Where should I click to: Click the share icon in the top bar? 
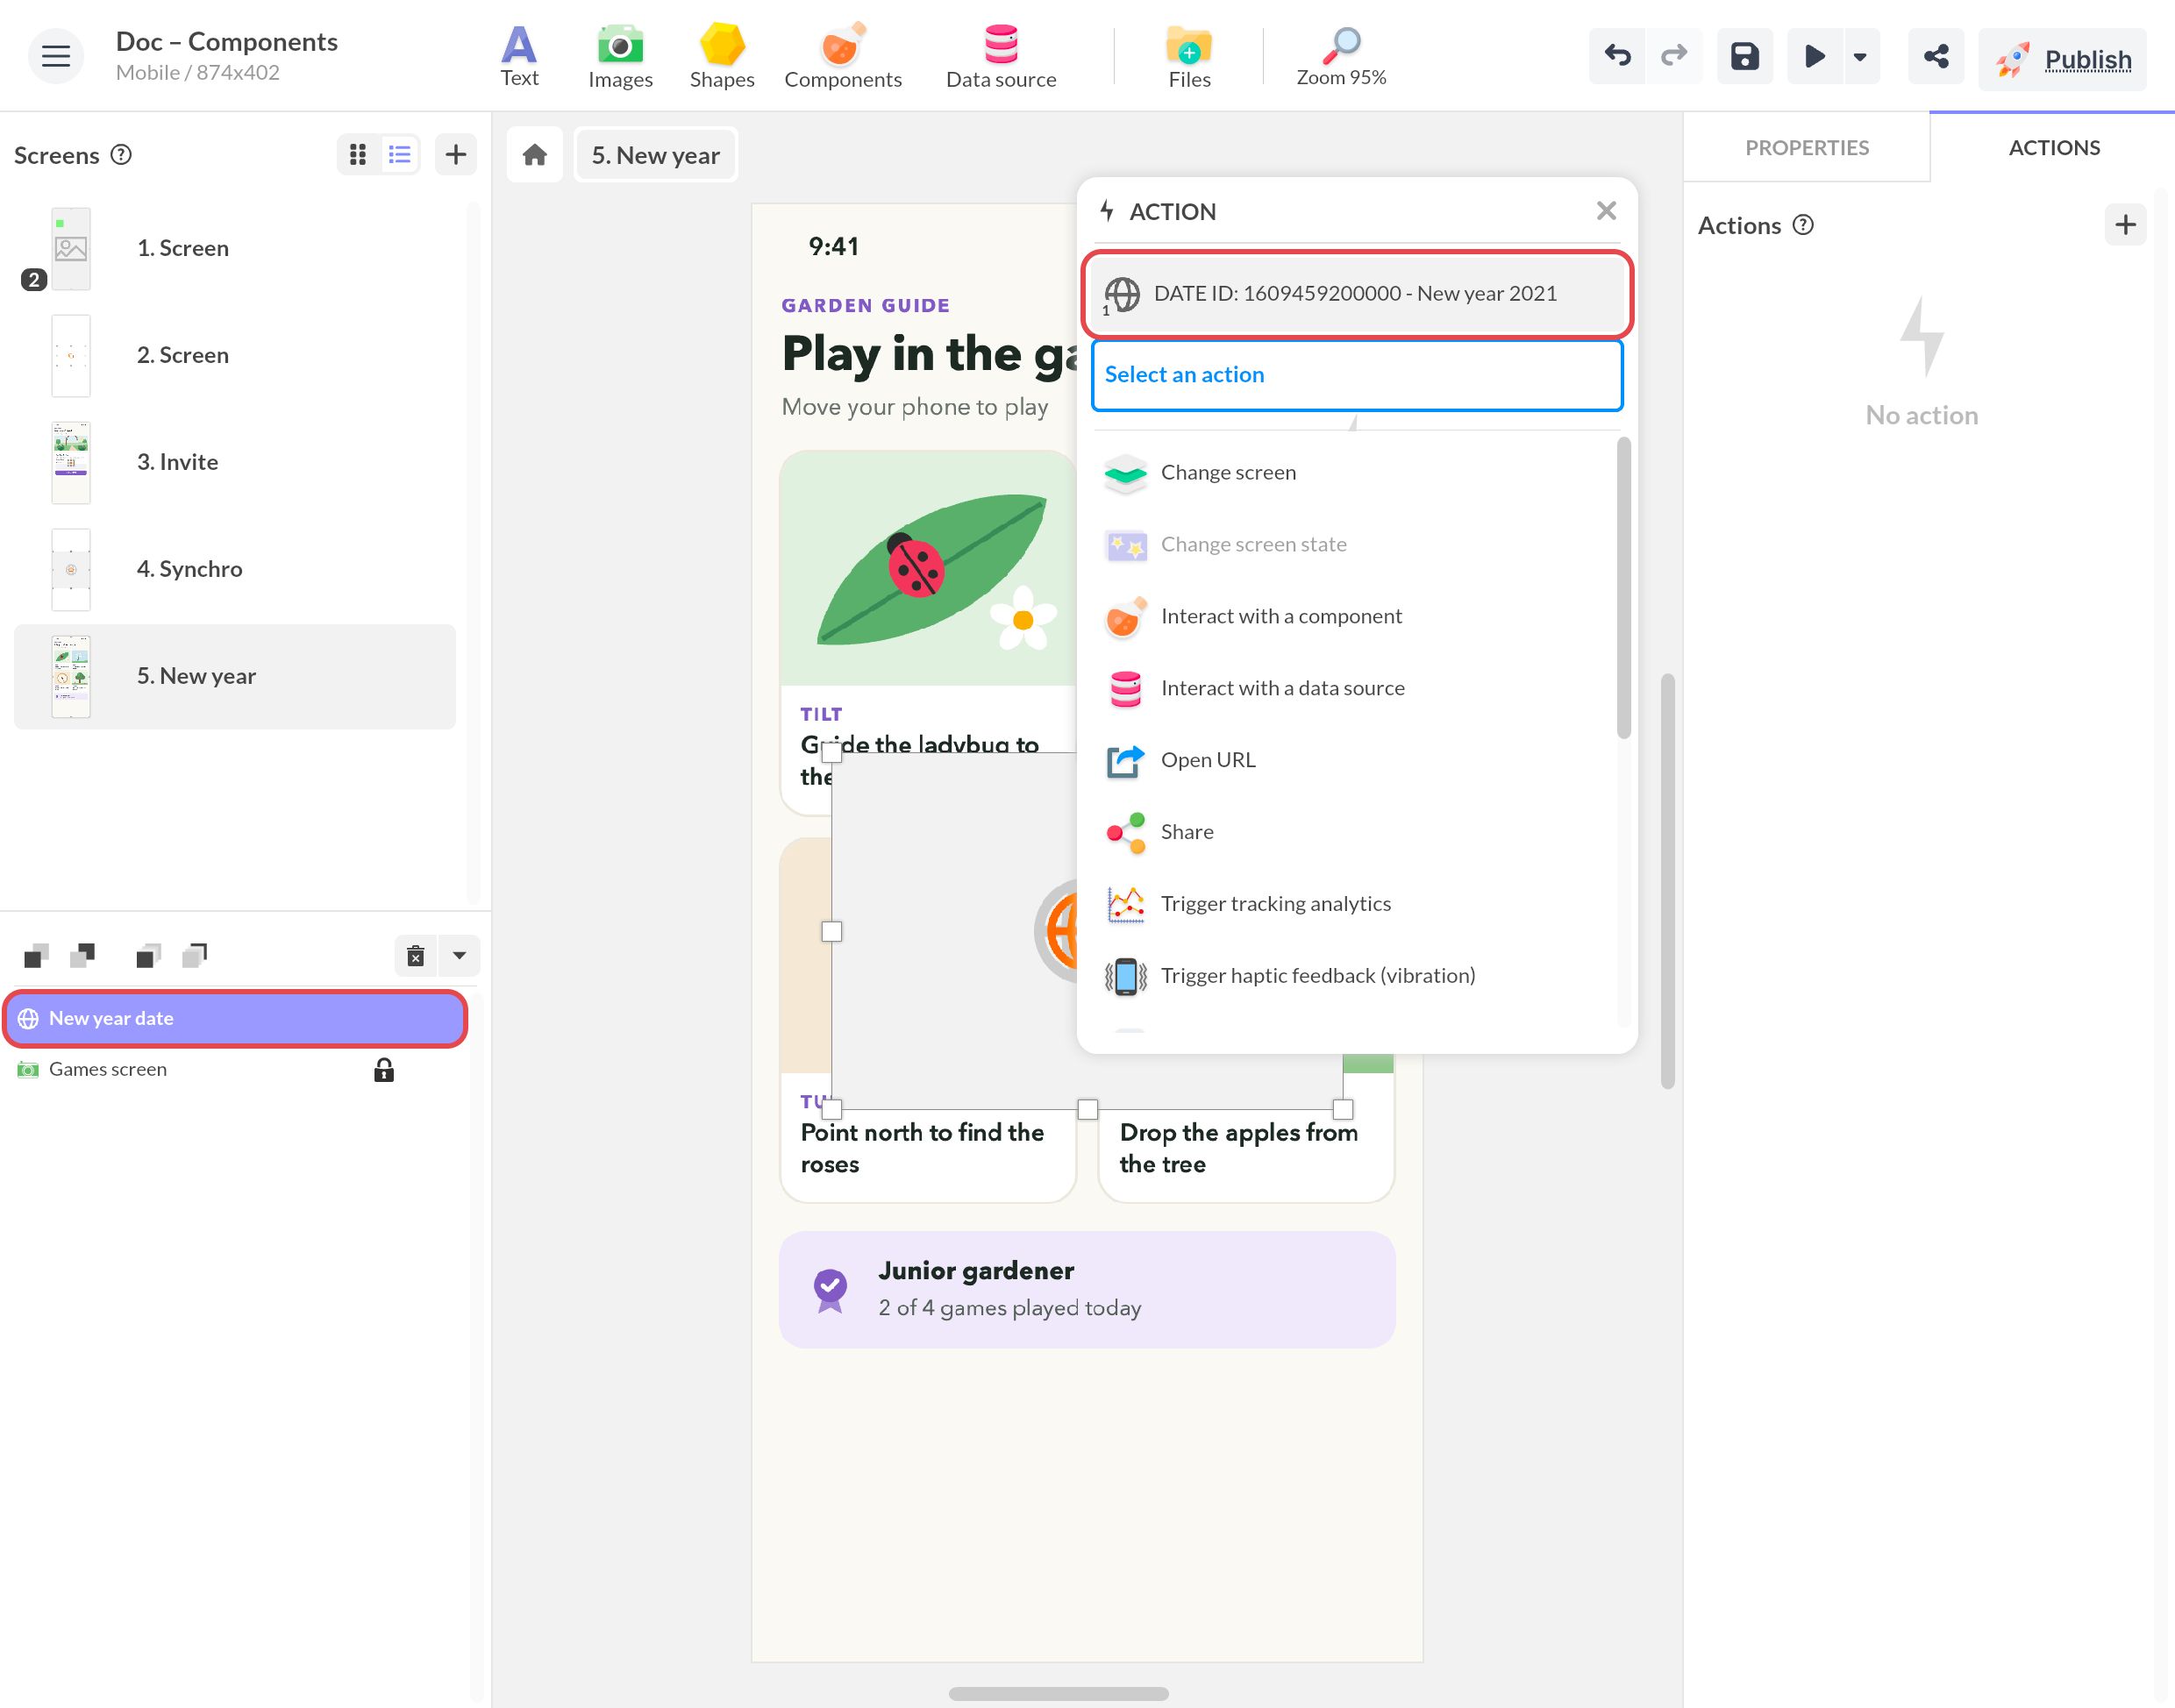pos(1936,56)
